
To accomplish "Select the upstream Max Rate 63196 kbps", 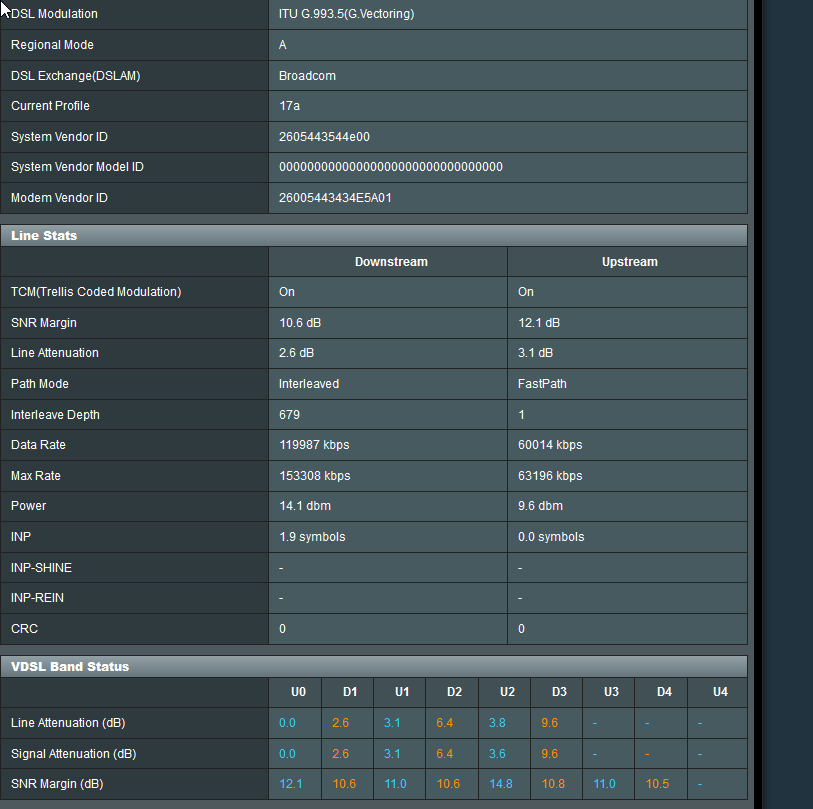I will point(549,476).
